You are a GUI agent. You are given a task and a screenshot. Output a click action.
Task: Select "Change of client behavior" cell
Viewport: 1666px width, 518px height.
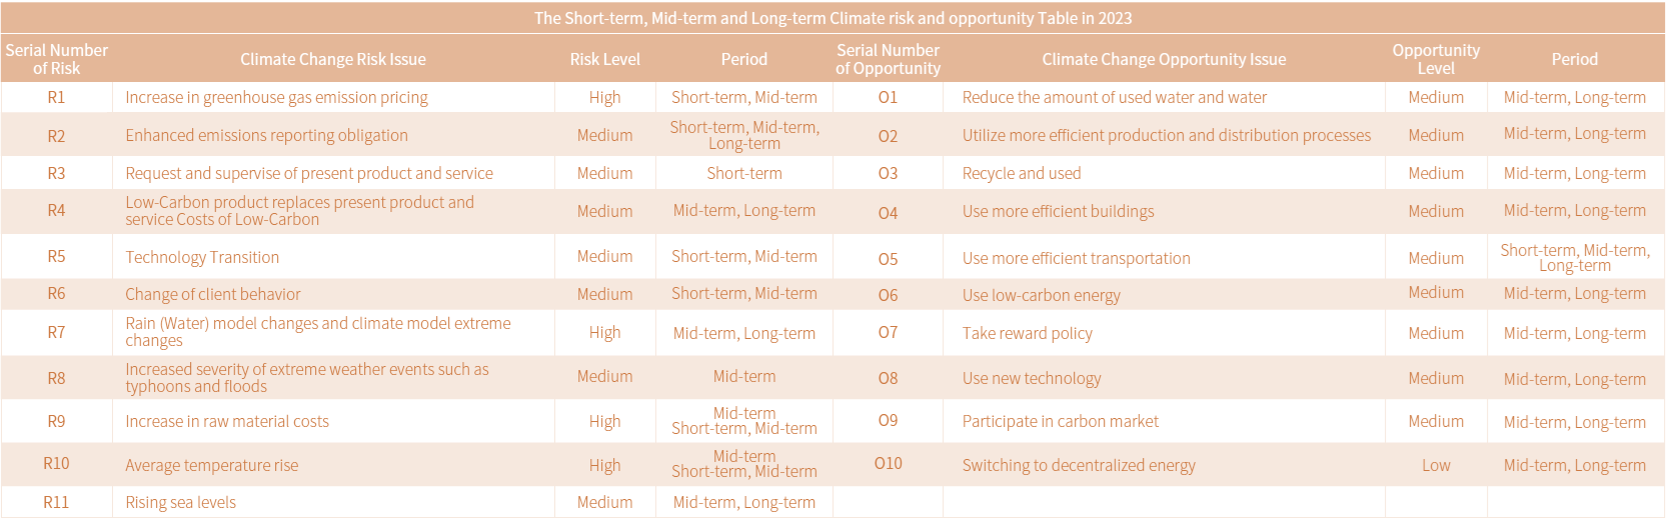click(x=212, y=294)
